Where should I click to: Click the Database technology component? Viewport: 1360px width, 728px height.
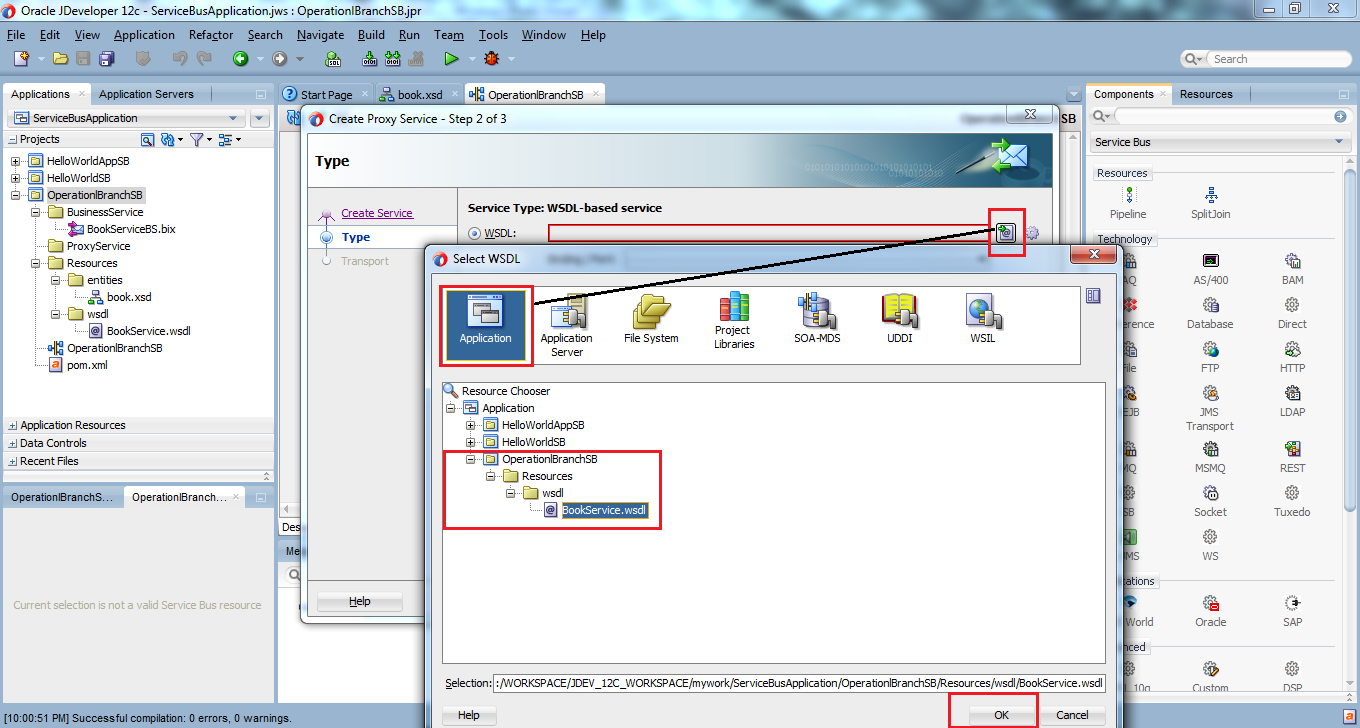pyautogui.click(x=1210, y=313)
